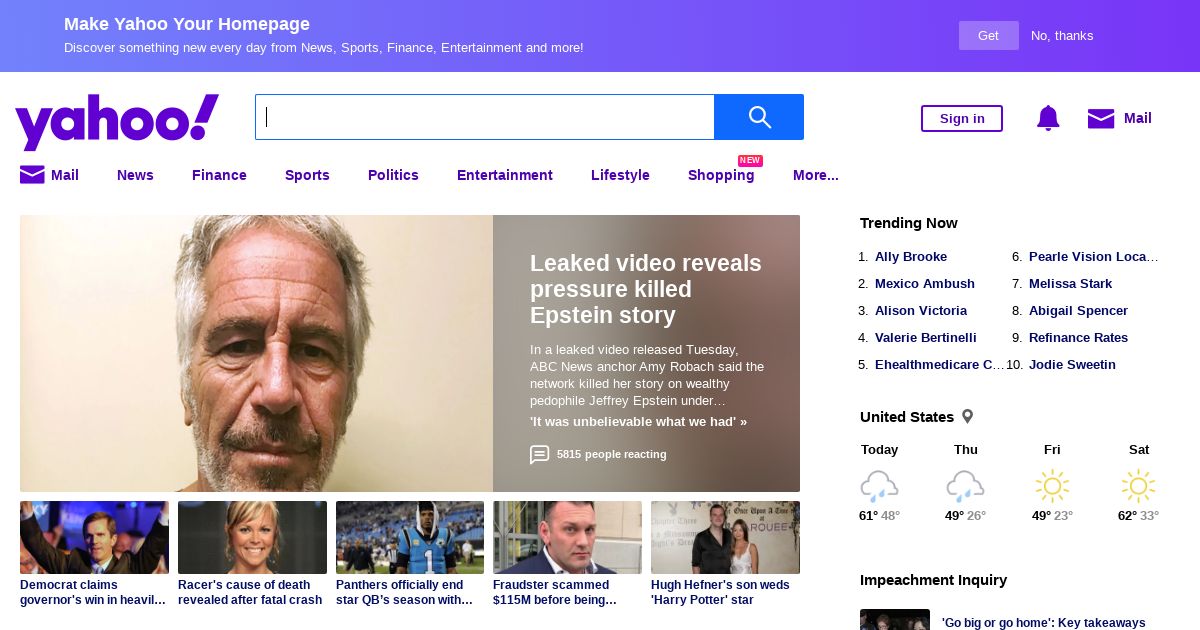The width and height of the screenshot is (1200, 630).
Task: Click Panthers officially end star QB's headline
Action: [404, 592]
